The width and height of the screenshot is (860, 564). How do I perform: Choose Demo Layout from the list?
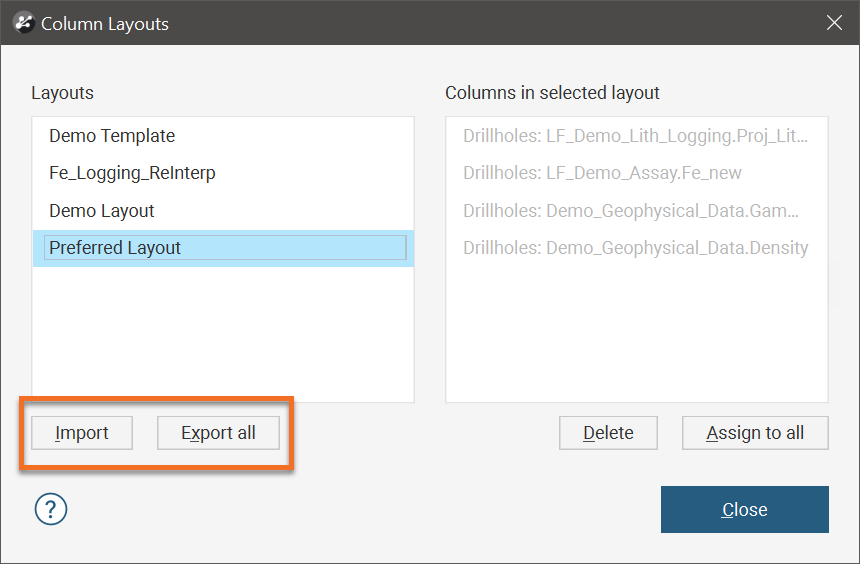coord(102,211)
